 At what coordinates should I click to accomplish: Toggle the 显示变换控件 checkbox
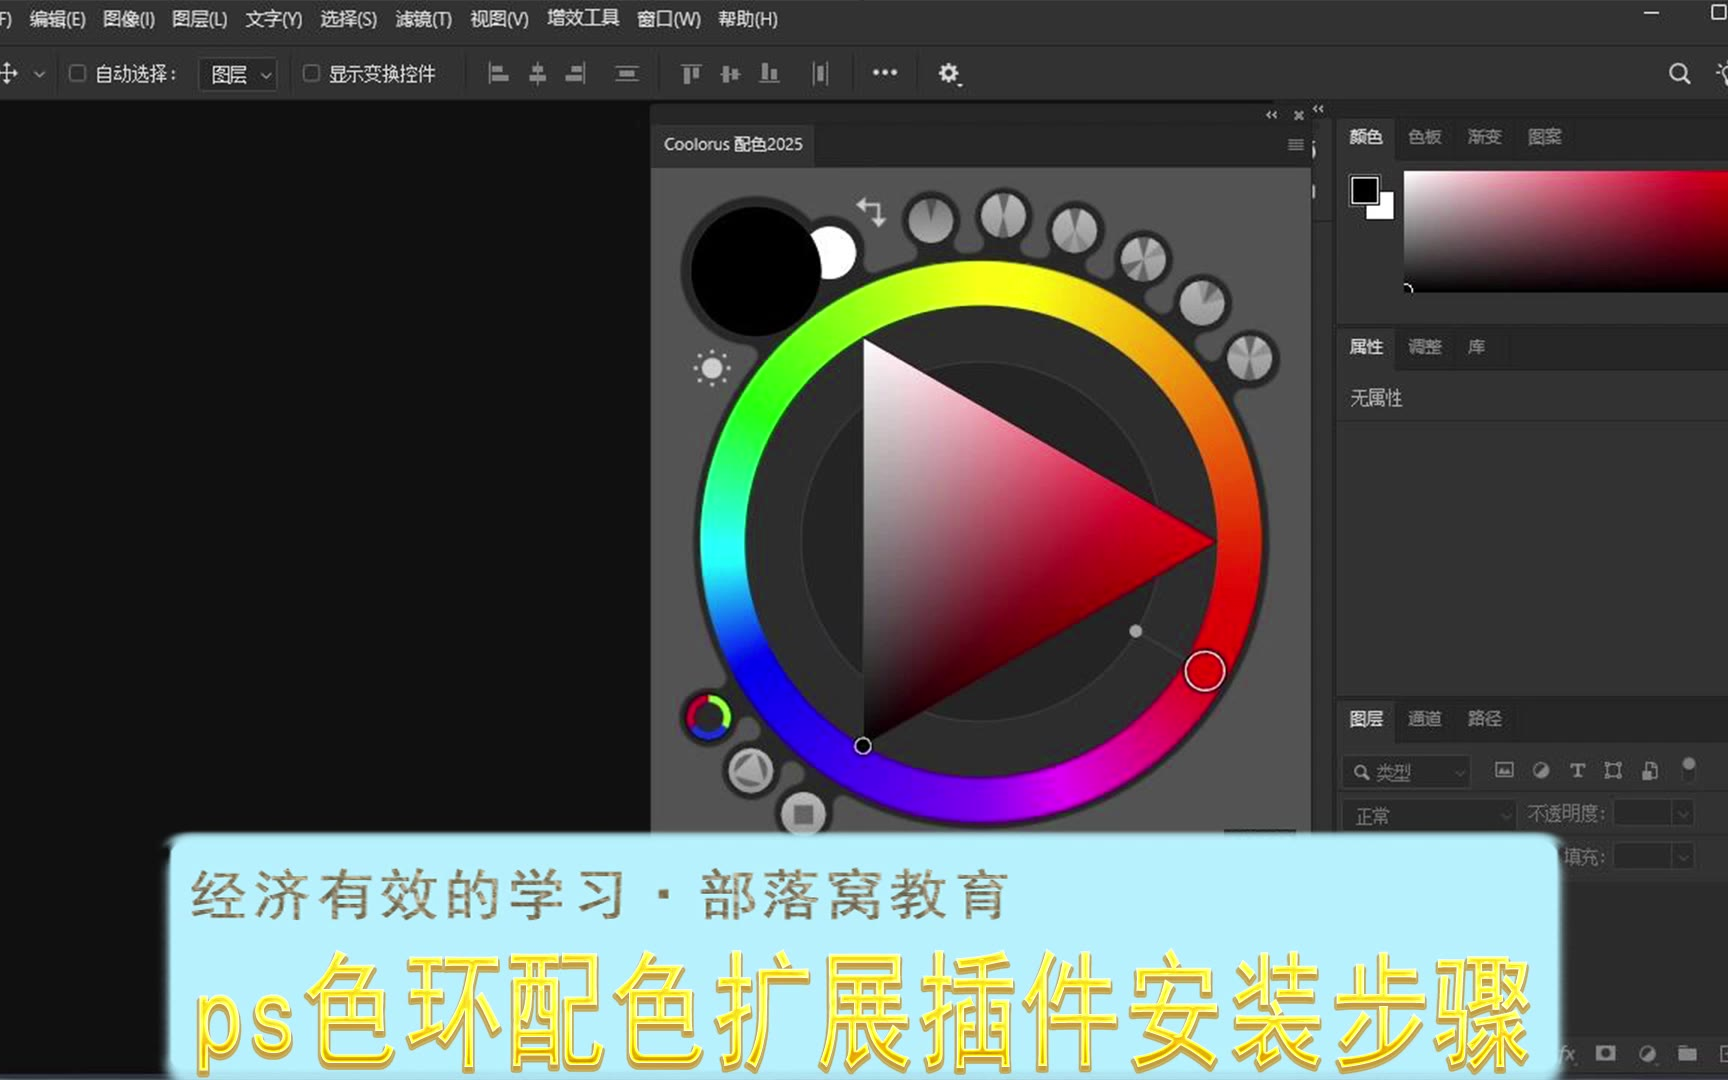[x=311, y=73]
